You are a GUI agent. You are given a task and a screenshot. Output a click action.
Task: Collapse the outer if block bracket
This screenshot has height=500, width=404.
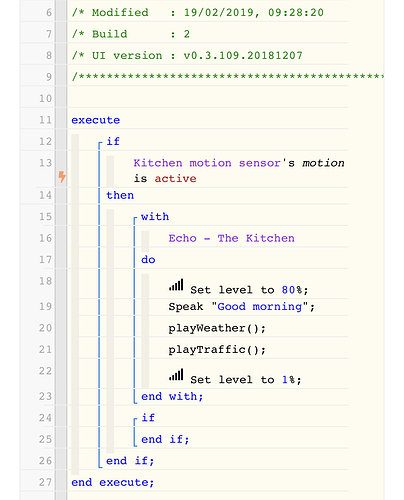[x=100, y=143]
